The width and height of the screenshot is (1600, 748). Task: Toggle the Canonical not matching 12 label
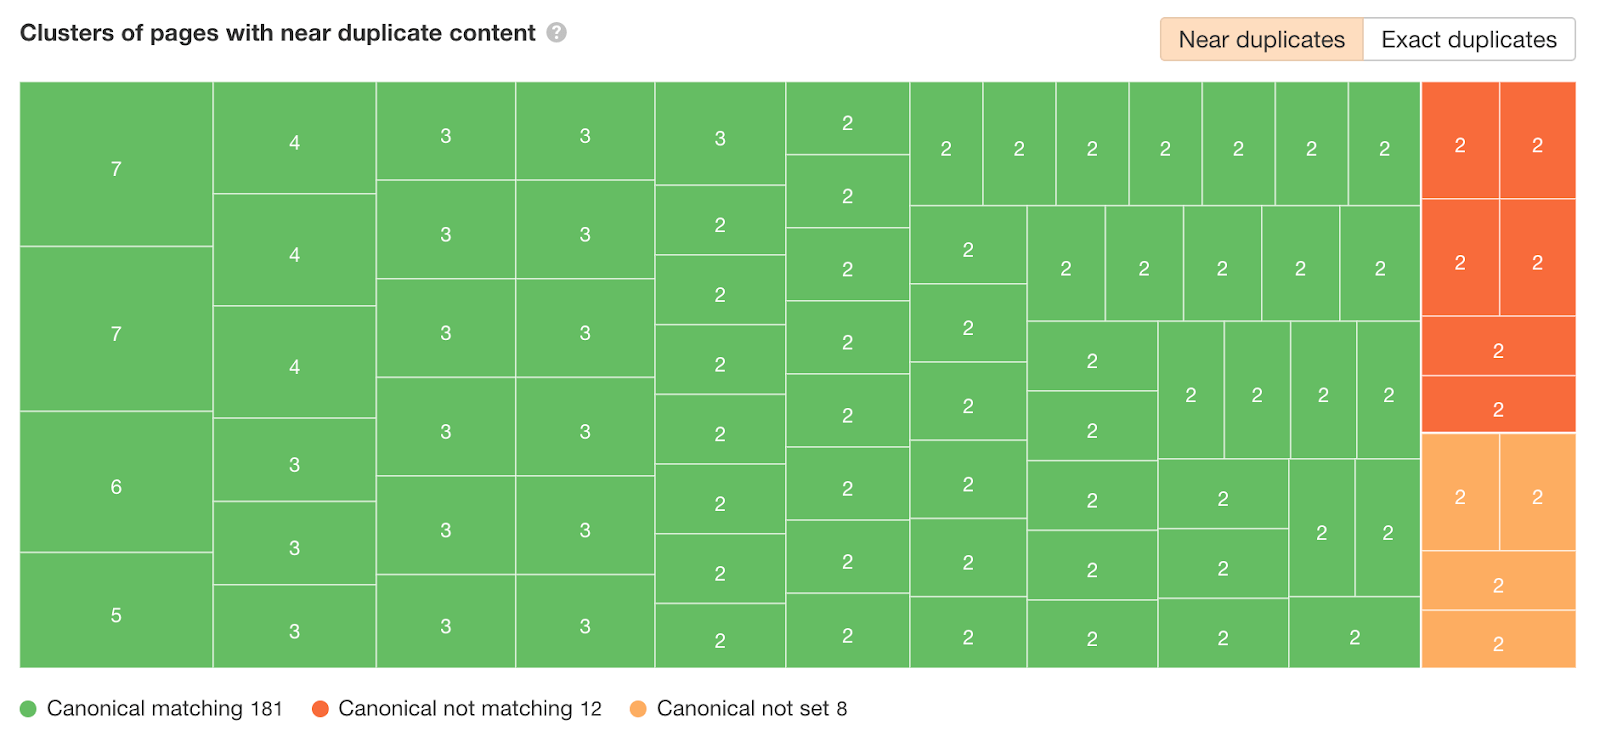[470, 709]
